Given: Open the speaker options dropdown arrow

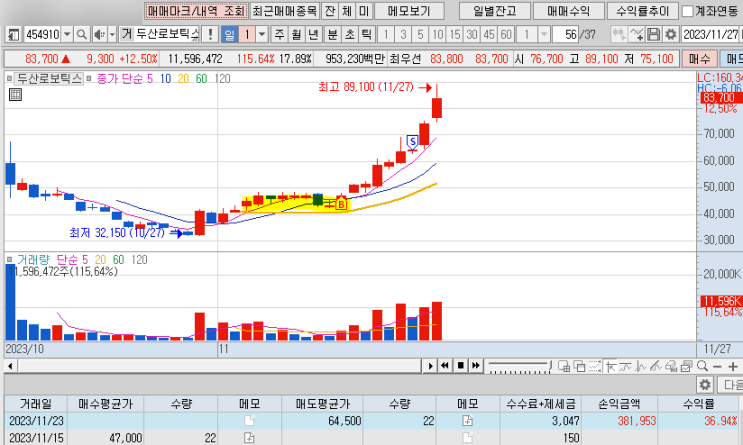Looking at the screenshot, I should [112, 35].
